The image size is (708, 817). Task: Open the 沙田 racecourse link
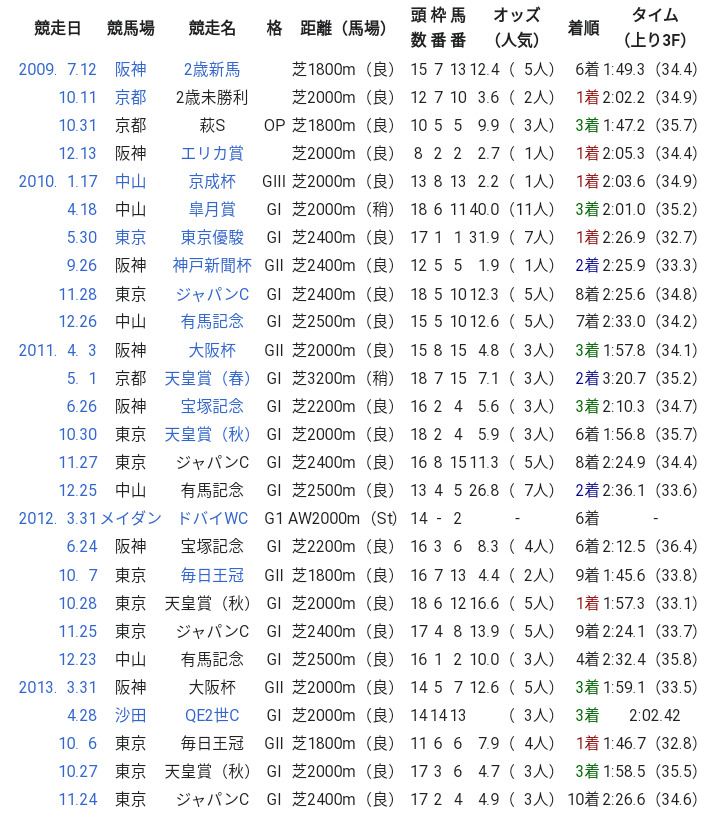[130, 715]
